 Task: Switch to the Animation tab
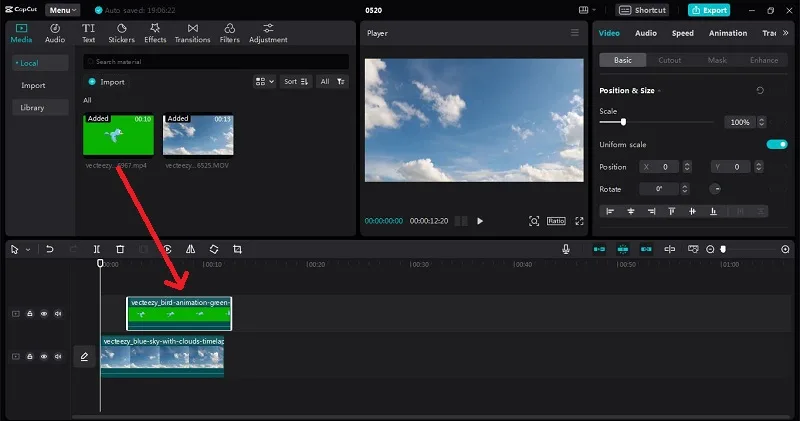(728, 33)
